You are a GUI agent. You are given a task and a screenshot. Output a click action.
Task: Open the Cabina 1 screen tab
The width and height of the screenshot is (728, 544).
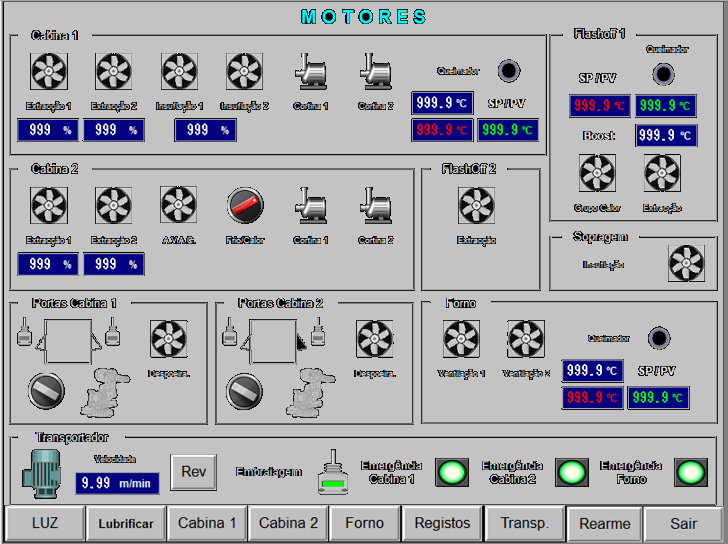(207, 523)
